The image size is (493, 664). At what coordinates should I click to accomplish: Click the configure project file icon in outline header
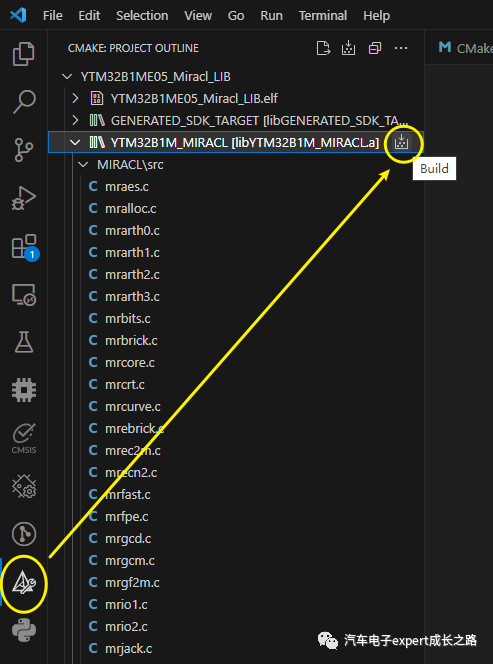point(323,48)
